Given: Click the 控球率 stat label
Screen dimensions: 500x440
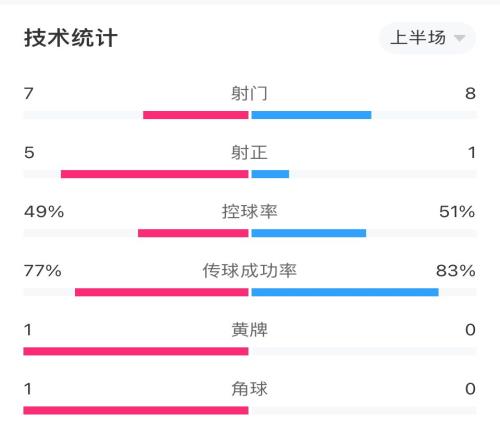Looking at the screenshot, I should (249, 212).
